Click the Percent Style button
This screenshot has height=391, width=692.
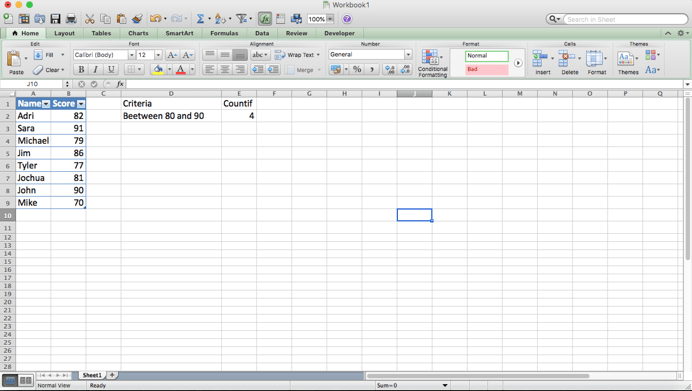(357, 69)
